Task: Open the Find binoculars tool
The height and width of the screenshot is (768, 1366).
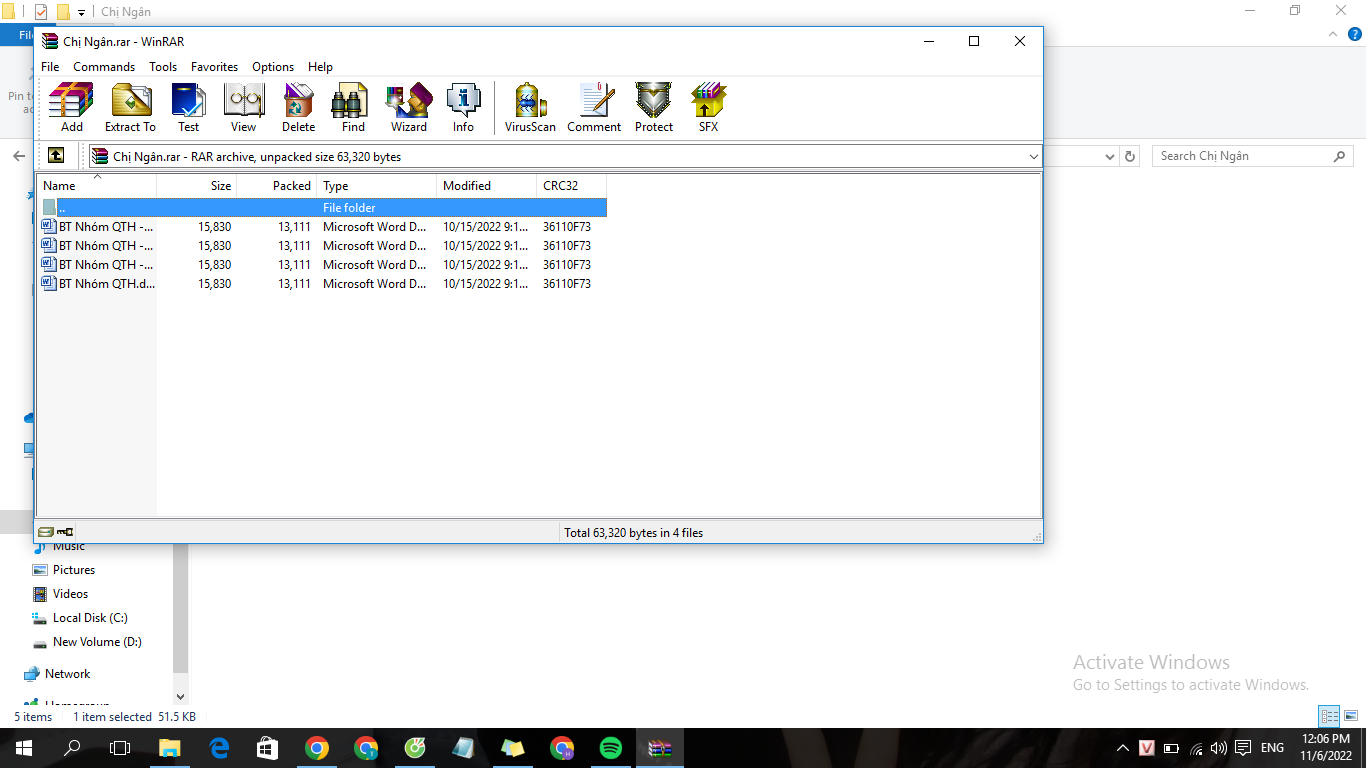Action: pos(353,107)
